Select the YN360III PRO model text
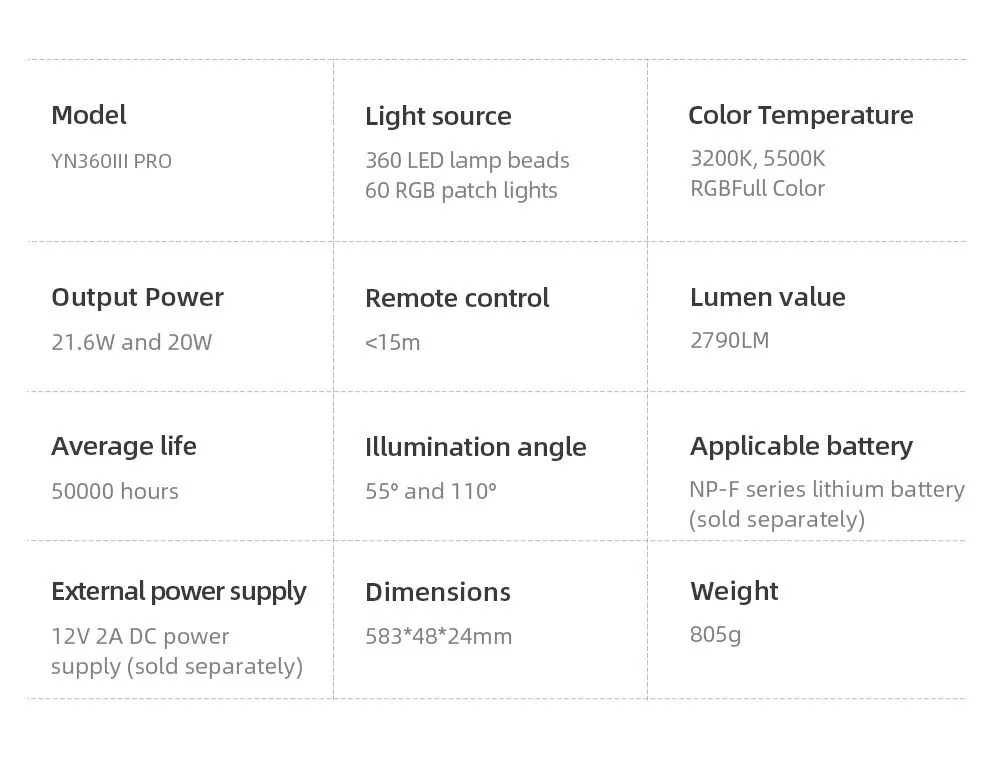 [111, 161]
